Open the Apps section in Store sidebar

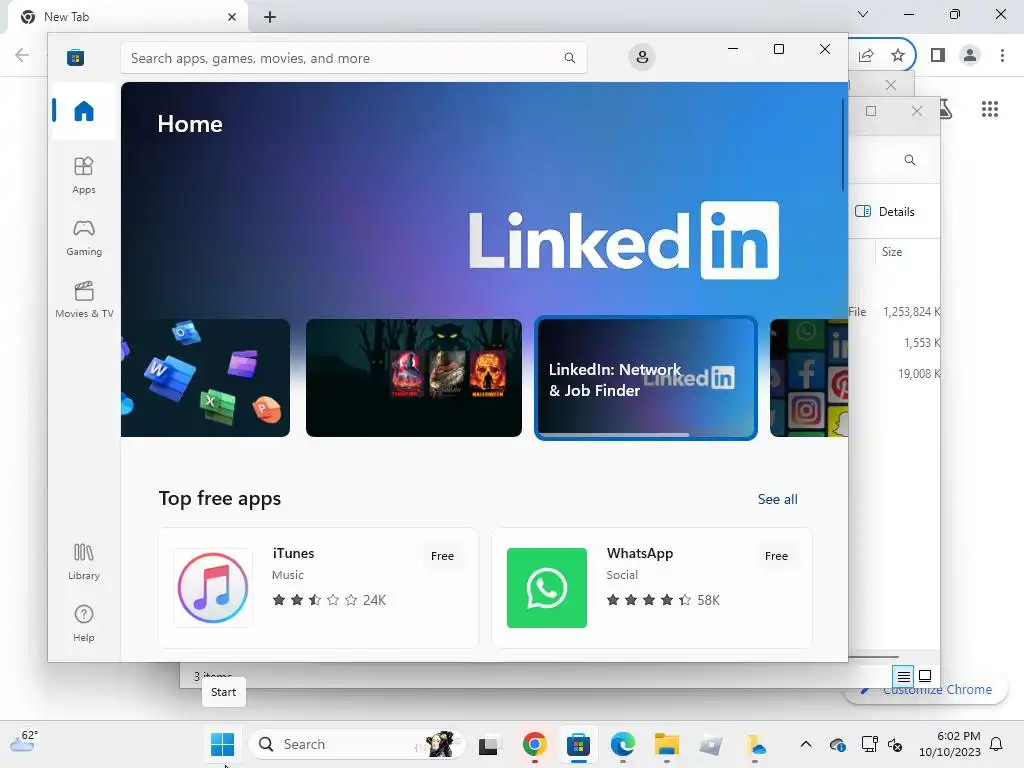point(84,175)
